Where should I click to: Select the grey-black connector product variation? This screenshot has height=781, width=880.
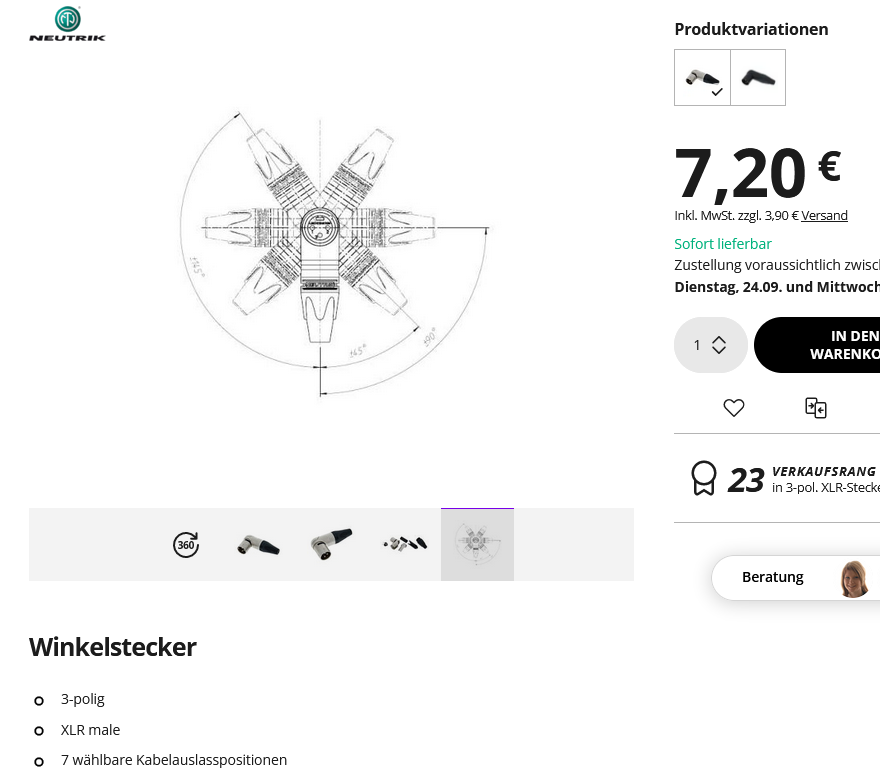(x=702, y=77)
